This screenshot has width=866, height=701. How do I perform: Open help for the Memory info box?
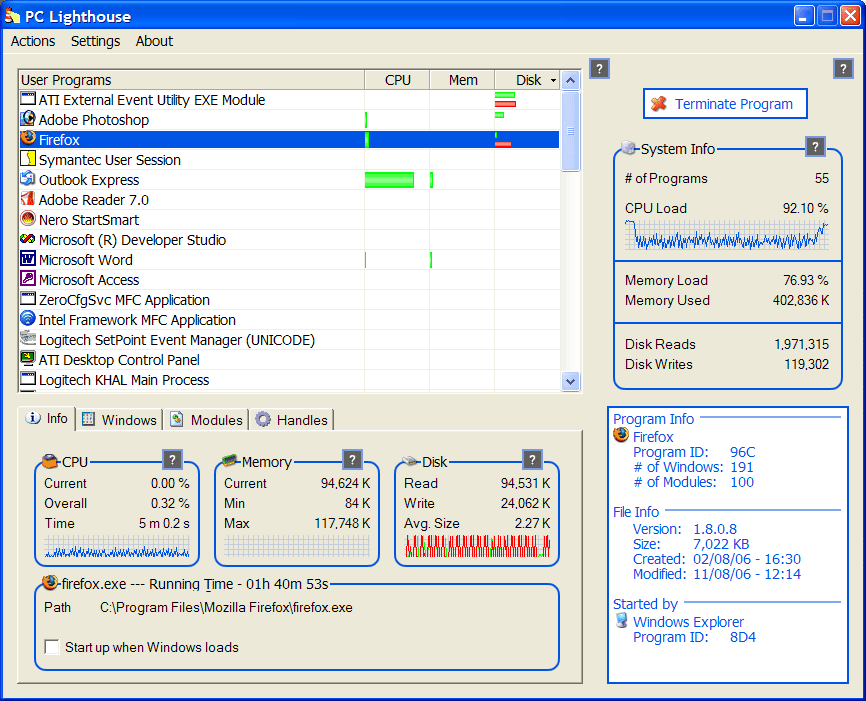tap(352, 460)
